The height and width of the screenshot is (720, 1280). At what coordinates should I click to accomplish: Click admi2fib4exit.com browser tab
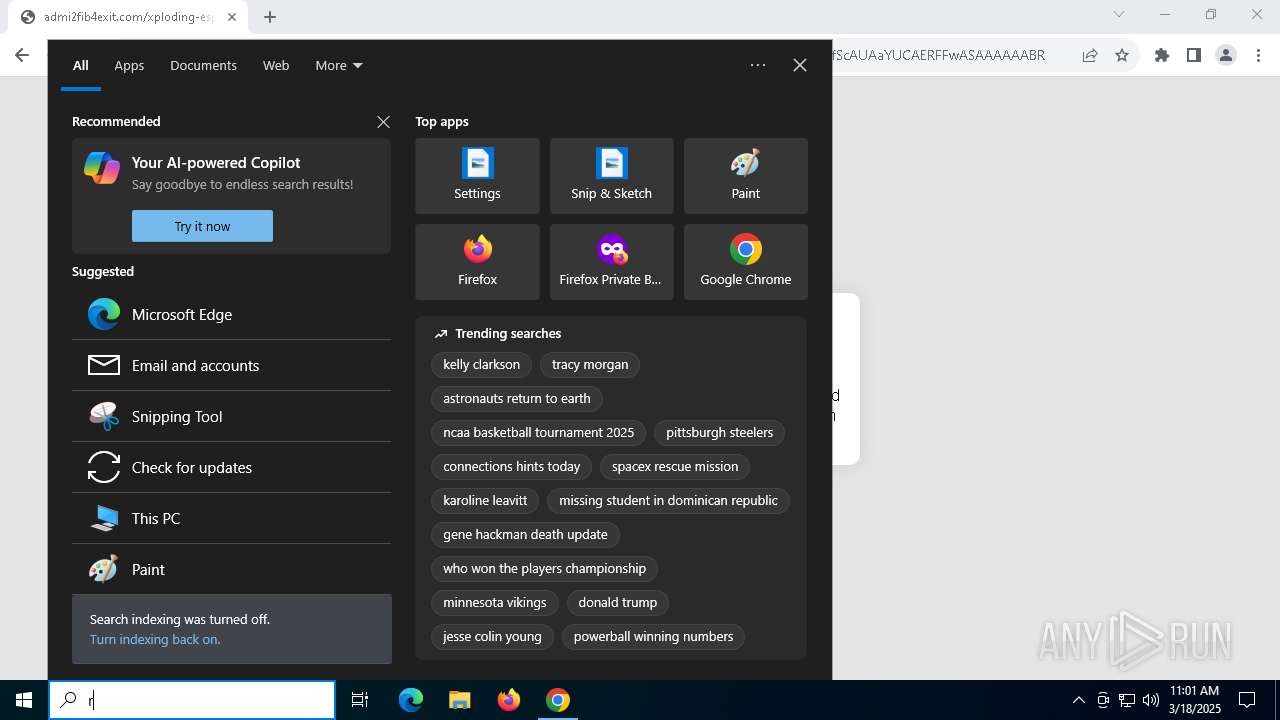[128, 17]
